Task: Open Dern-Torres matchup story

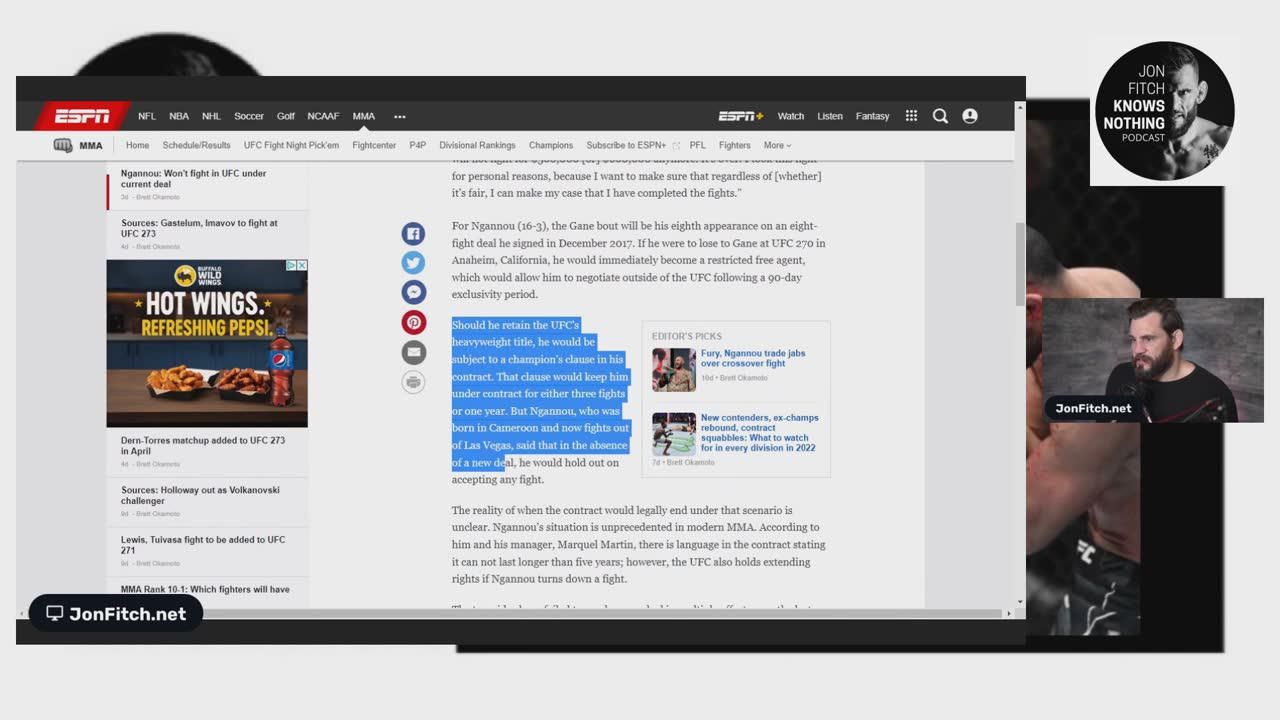Action: [203, 446]
